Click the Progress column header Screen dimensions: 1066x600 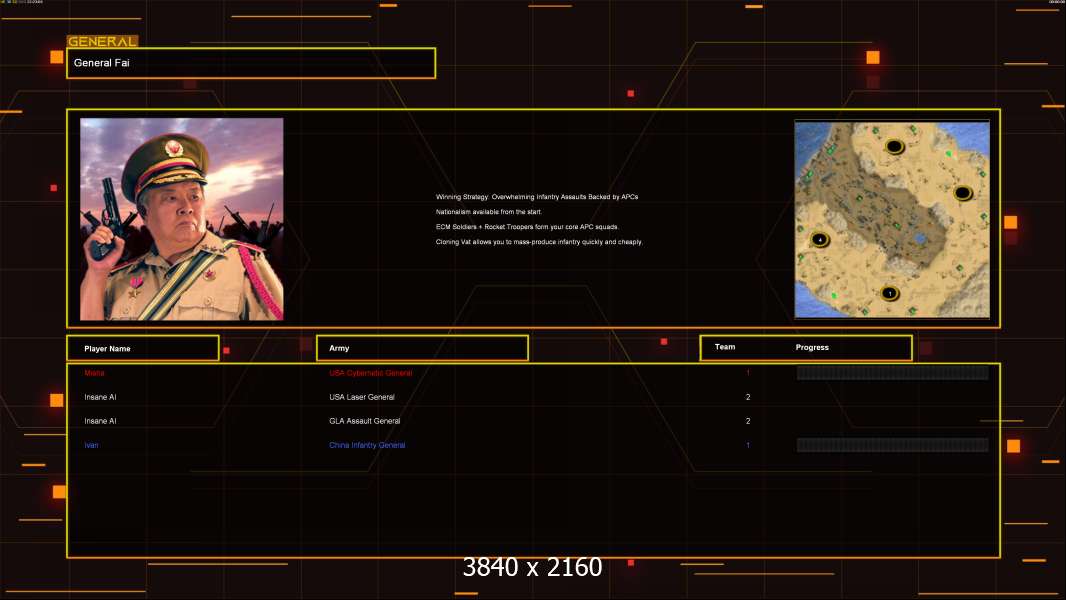click(x=812, y=347)
